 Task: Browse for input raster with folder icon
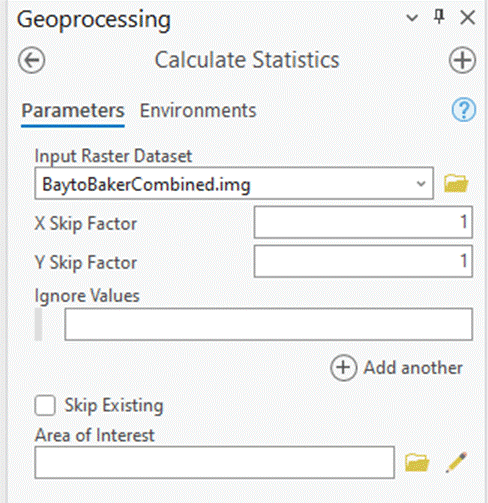coord(456,183)
